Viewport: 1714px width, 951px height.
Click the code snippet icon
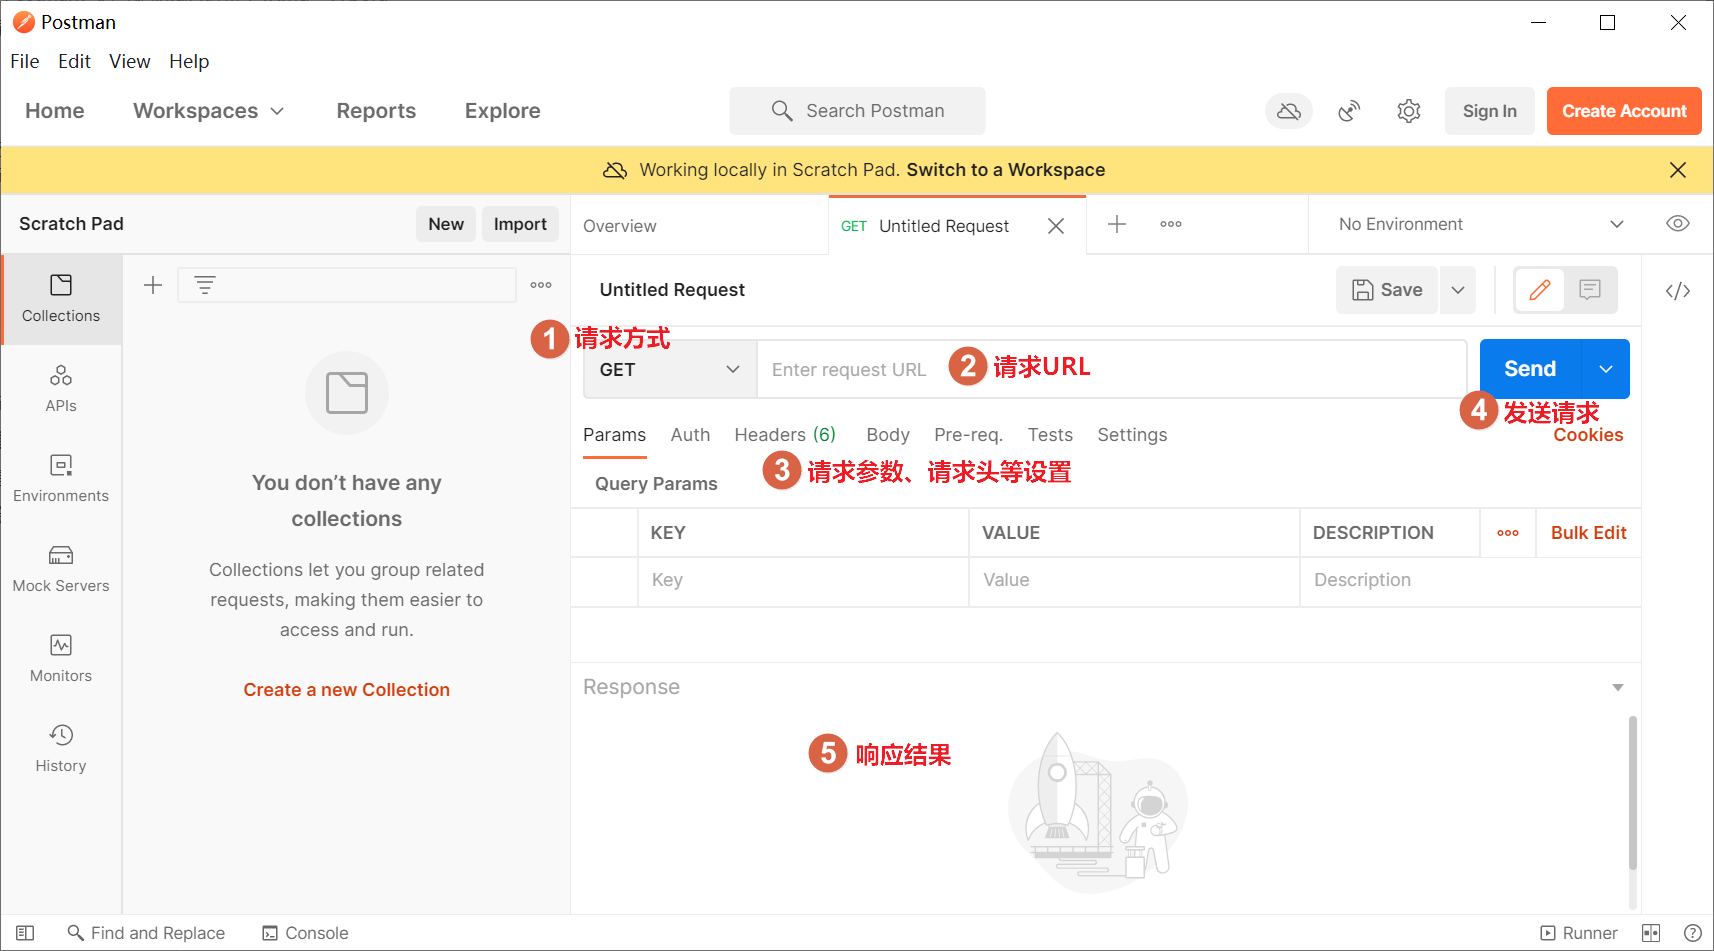[x=1677, y=291]
